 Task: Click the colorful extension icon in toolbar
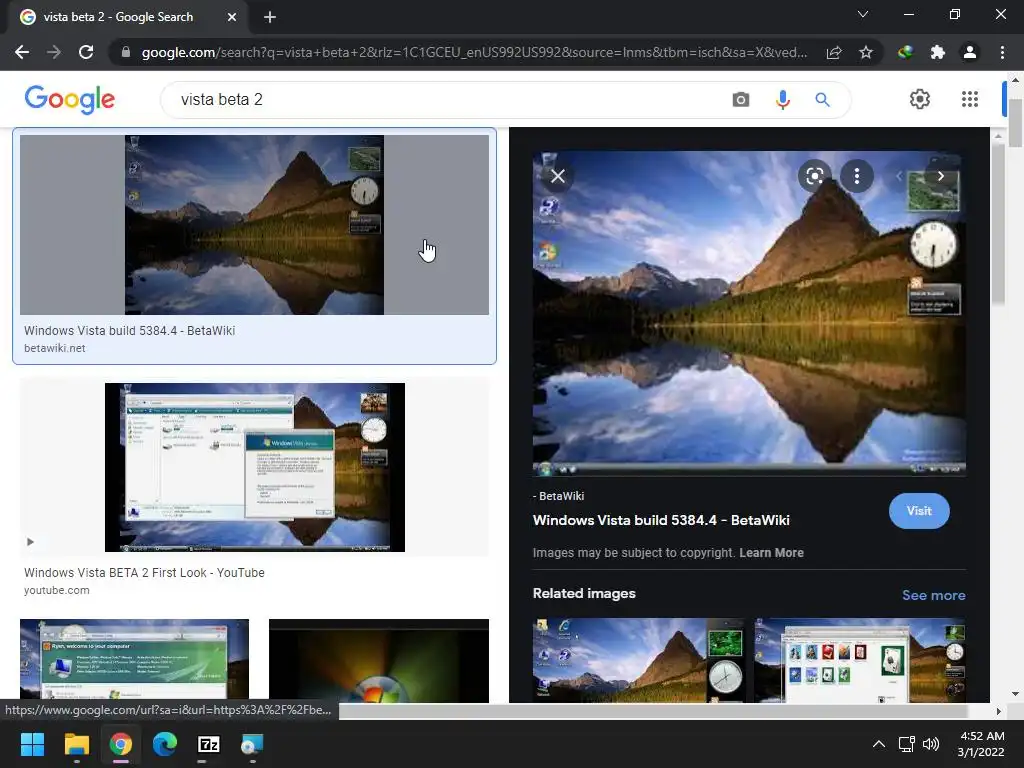click(x=905, y=52)
